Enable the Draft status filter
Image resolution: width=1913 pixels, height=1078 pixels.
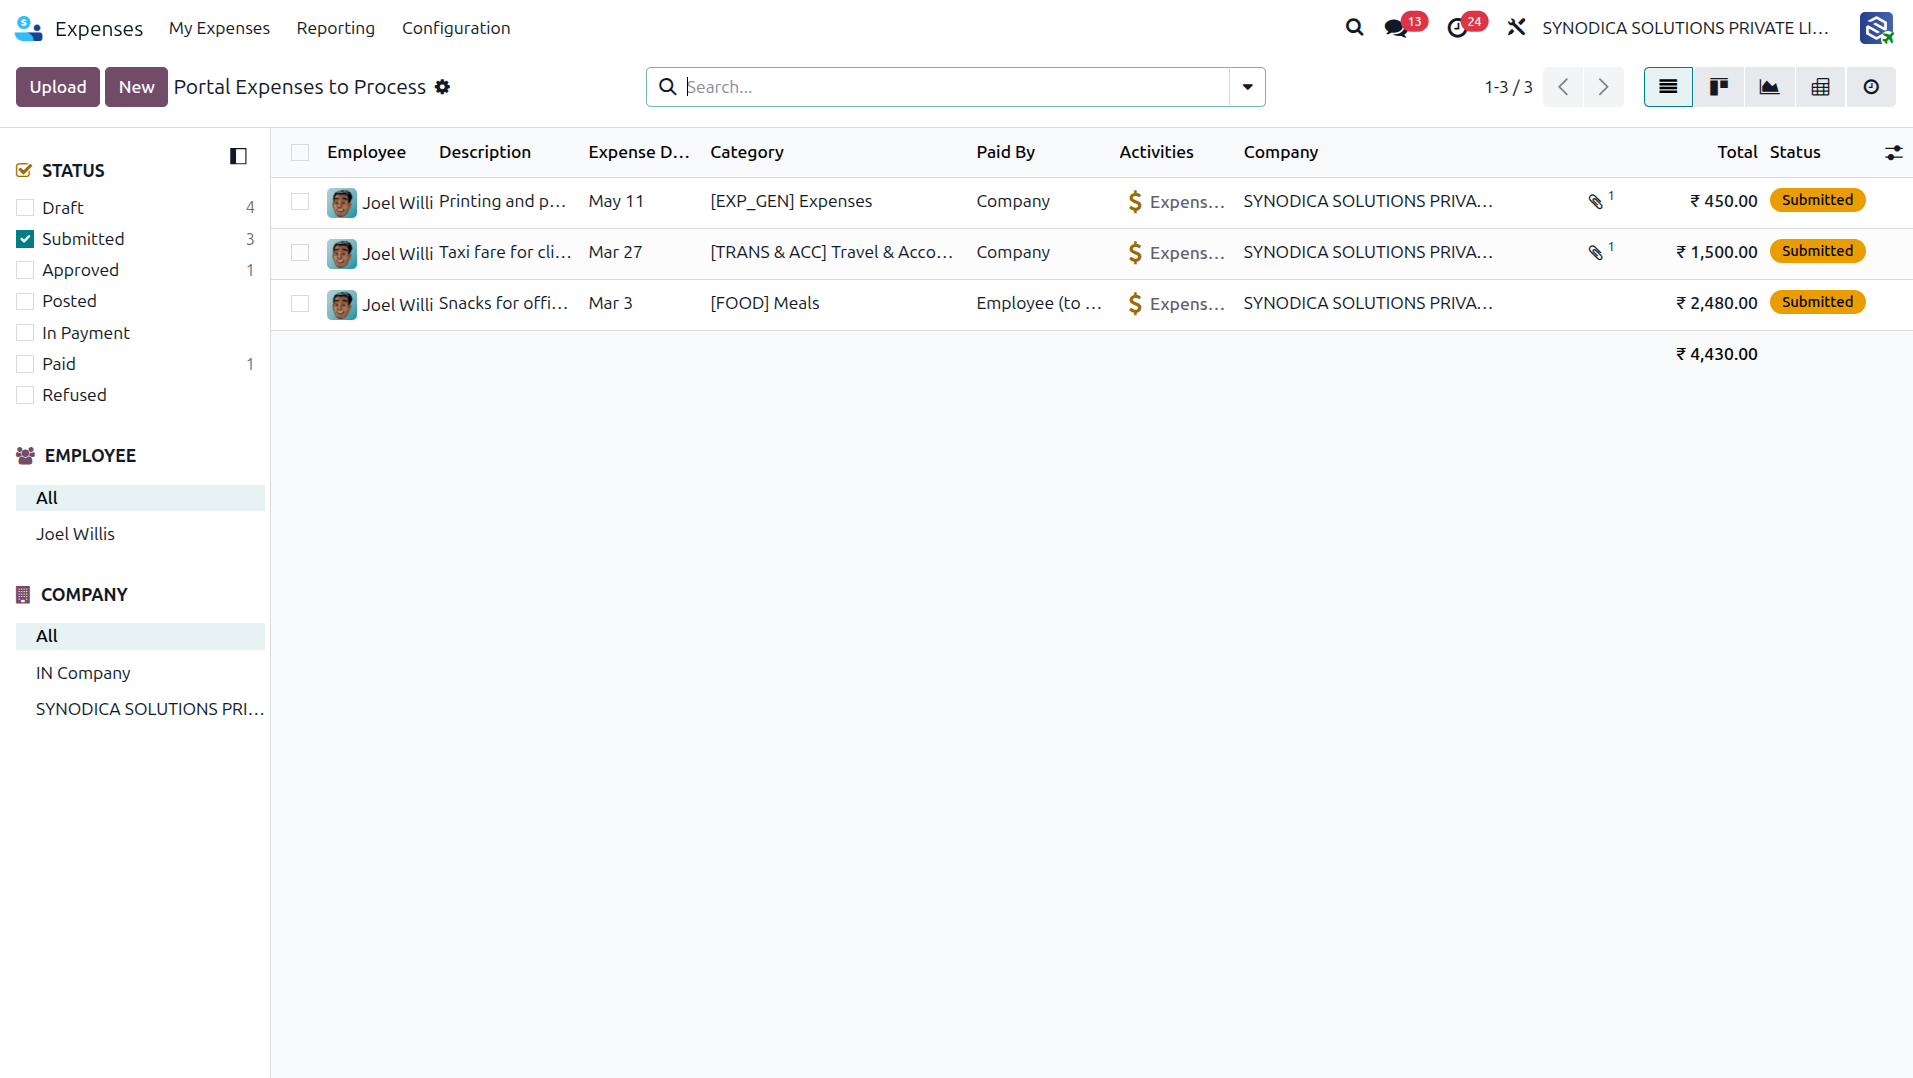(25, 208)
